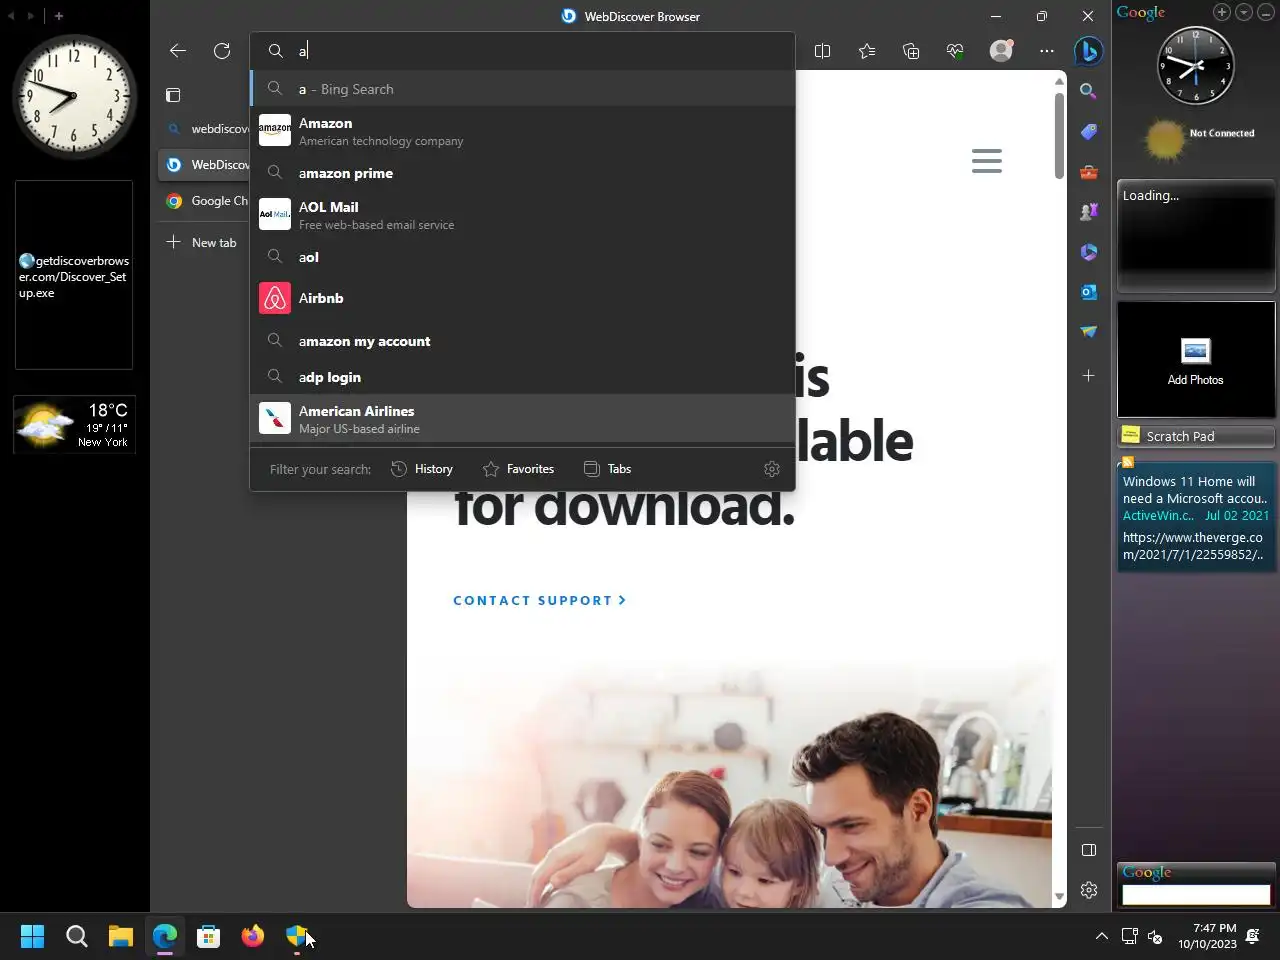Image resolution: width=1280 pixels, height=960 pixels.
Task: Open Browser essentials heart icon
Action: [x=955, y=51]
